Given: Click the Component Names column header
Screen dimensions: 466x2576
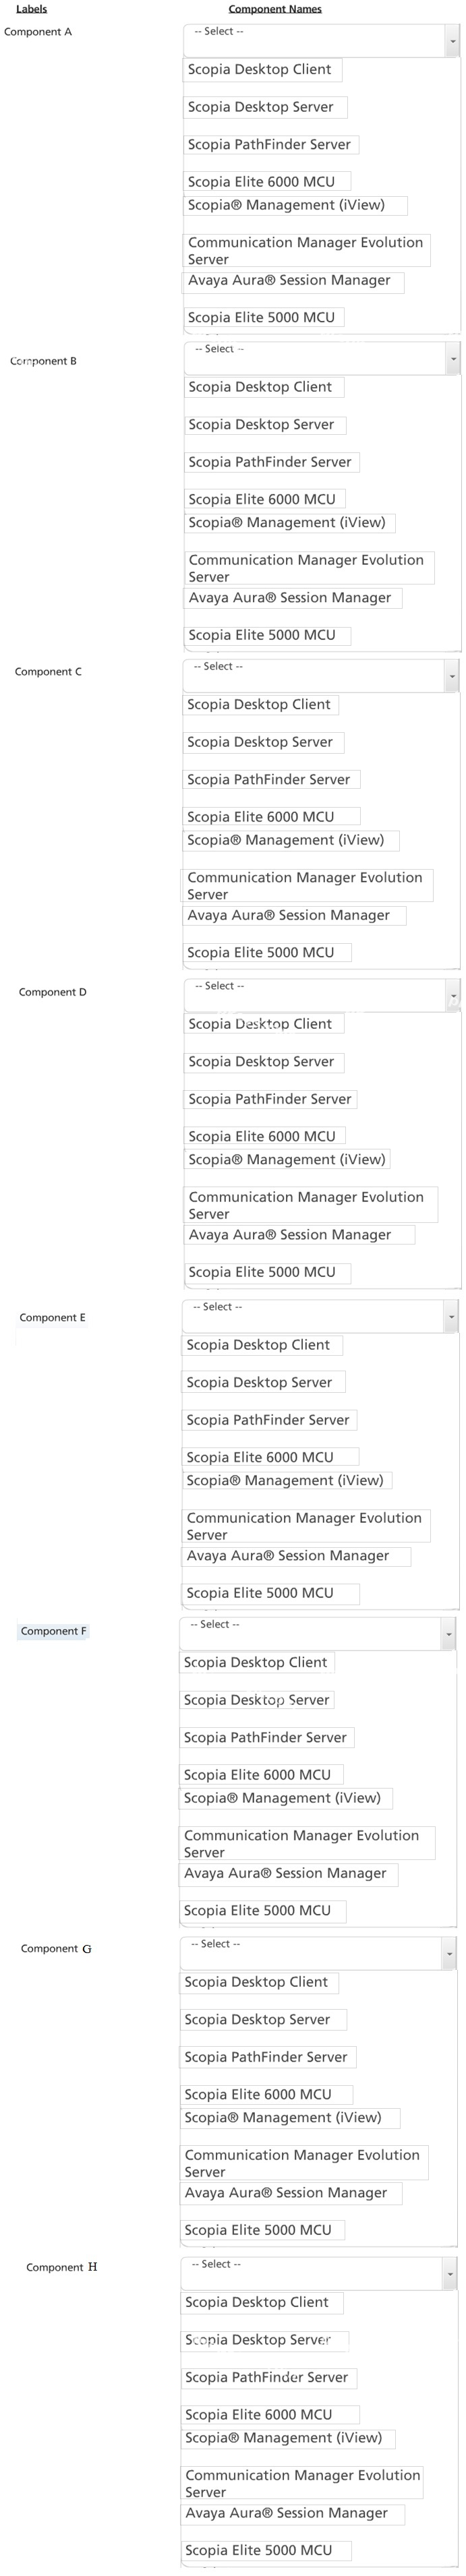Looking at the screenshot, I should coord(275,9).
